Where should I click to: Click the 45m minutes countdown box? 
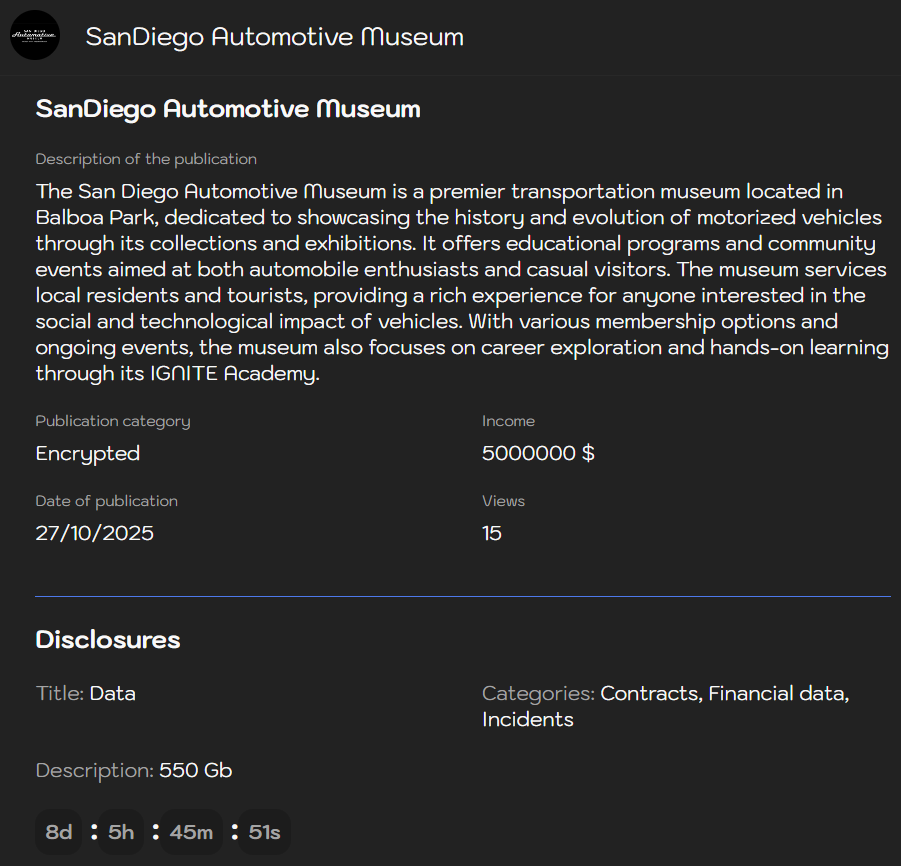(x=191, y=832)
